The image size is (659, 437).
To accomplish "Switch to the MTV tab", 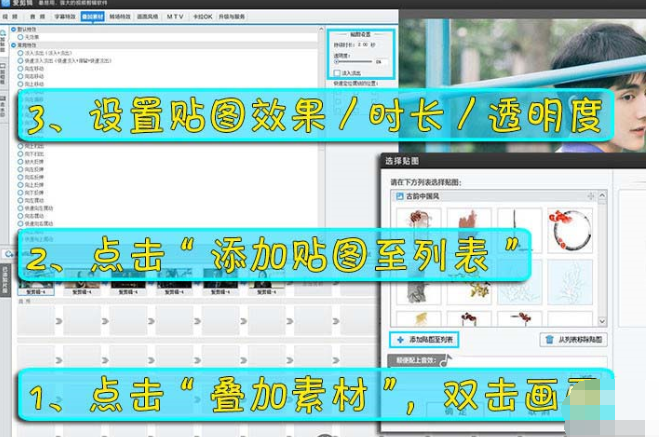I will (175, 18).
